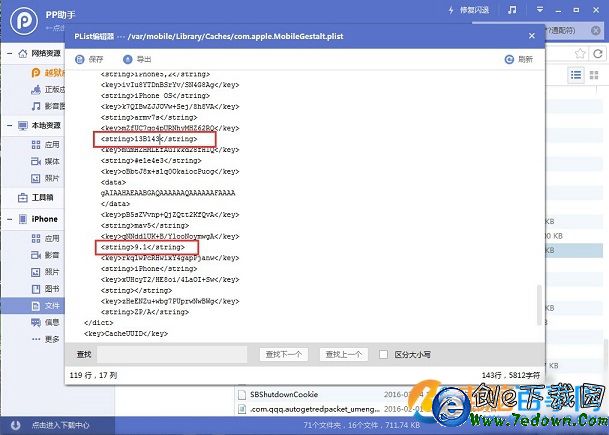Click 更多 under iPhone
The image size is (609, 435).
[x=45, y=339]
